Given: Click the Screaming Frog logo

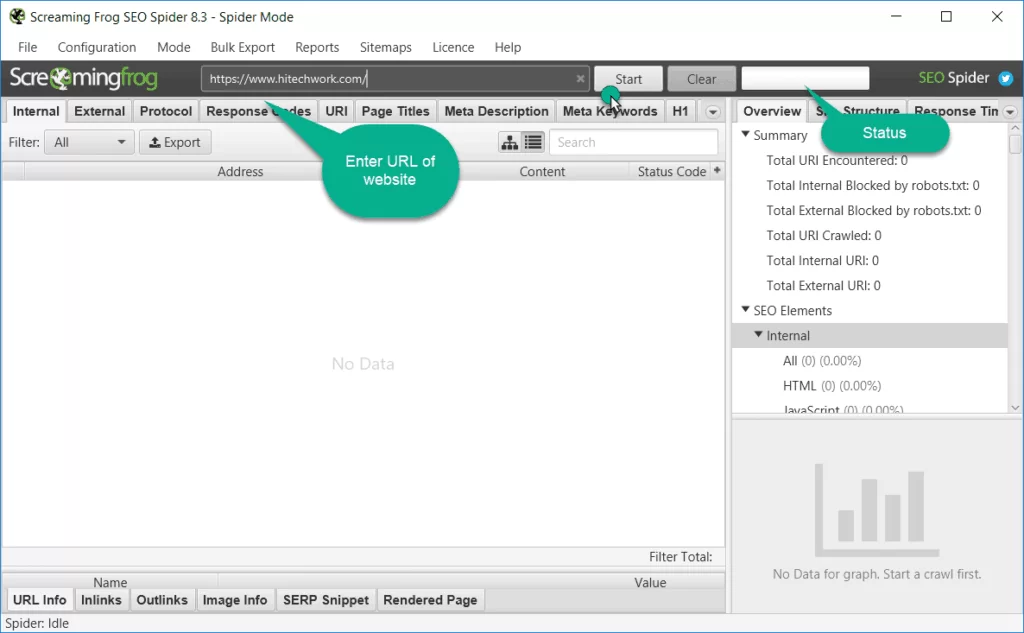Looking at the screenshot, I should (84, 78).
